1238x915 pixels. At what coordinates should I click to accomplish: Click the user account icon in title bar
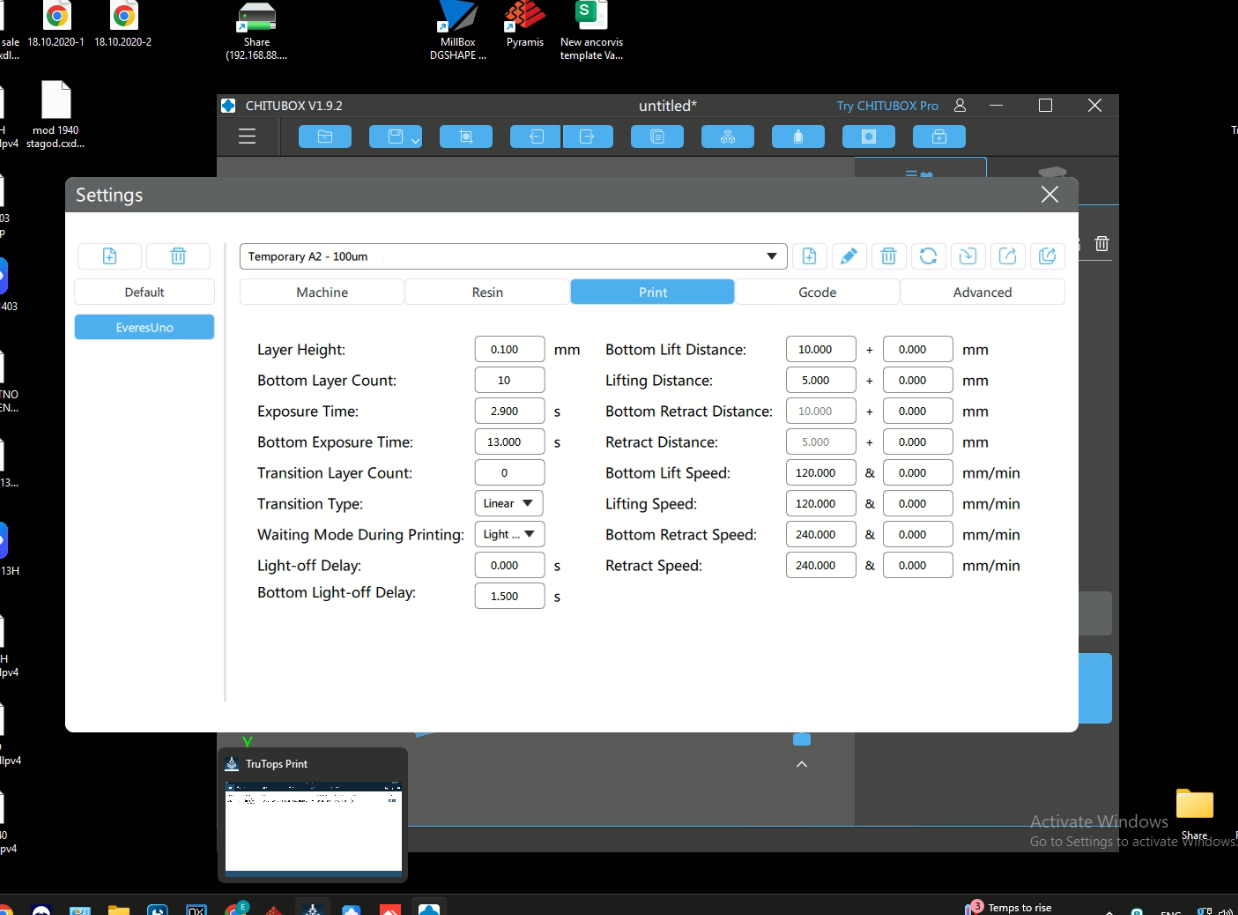(960, 106)
